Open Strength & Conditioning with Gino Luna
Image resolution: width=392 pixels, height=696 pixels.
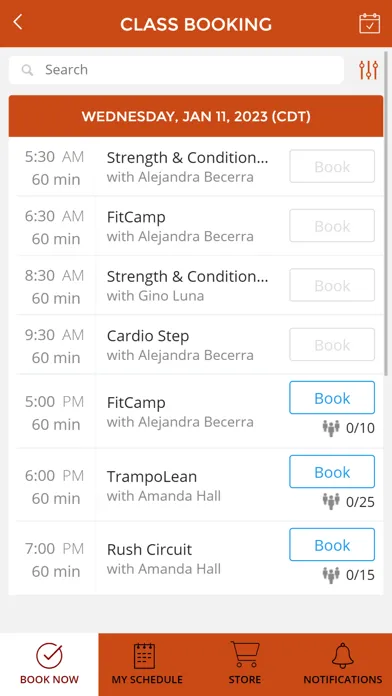(187, 285)
